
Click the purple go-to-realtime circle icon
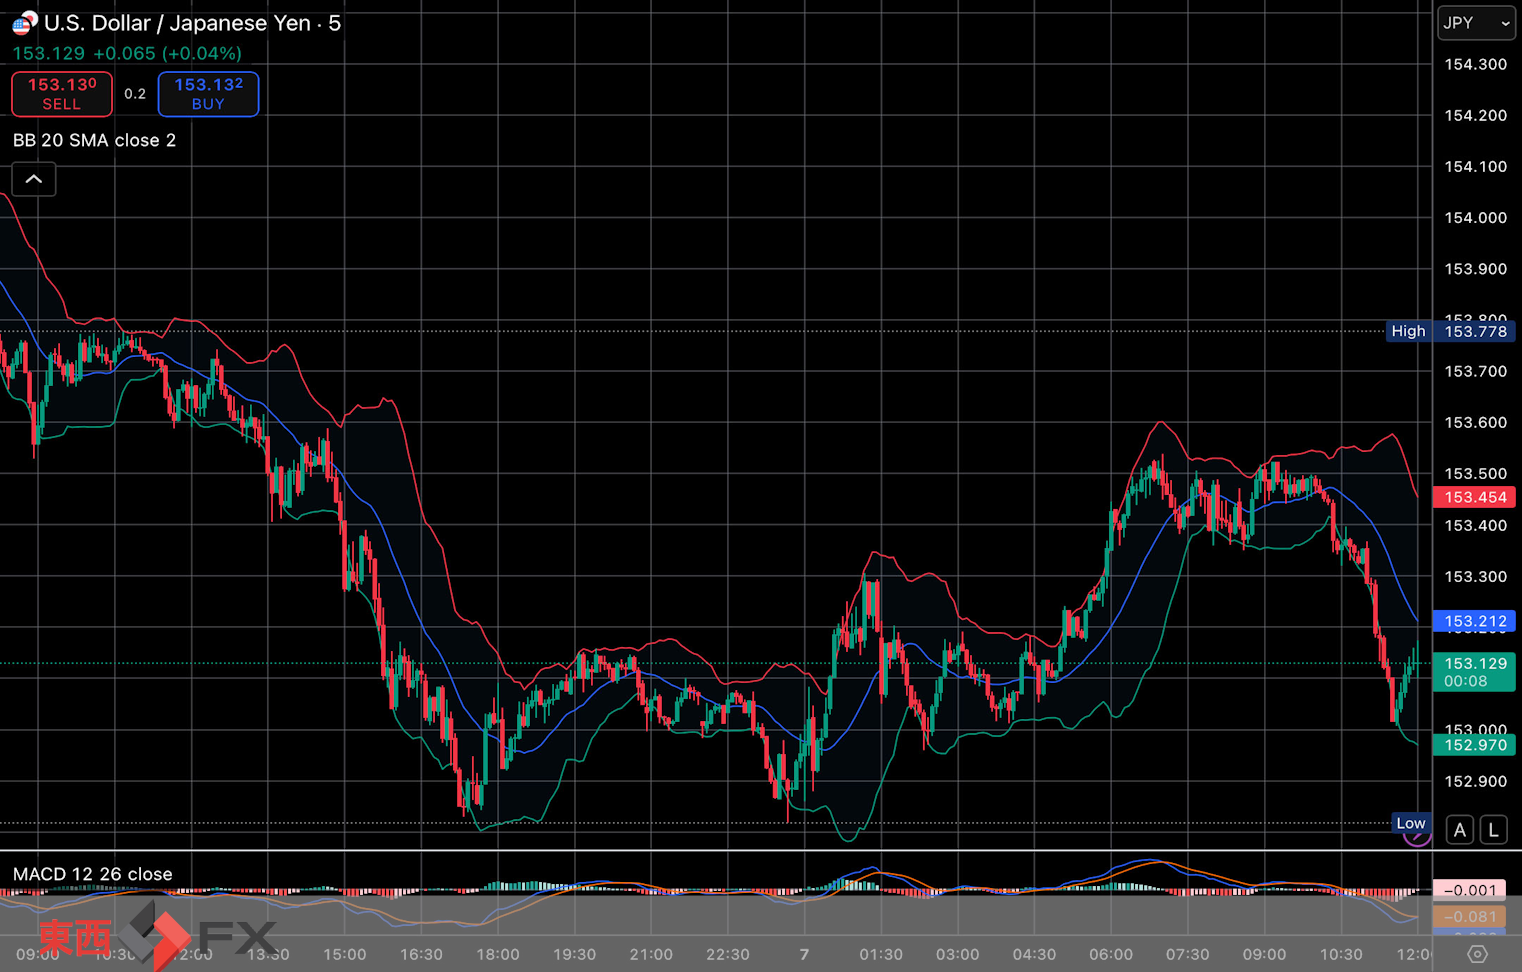pyautogui.click(x=1416, y=838)
